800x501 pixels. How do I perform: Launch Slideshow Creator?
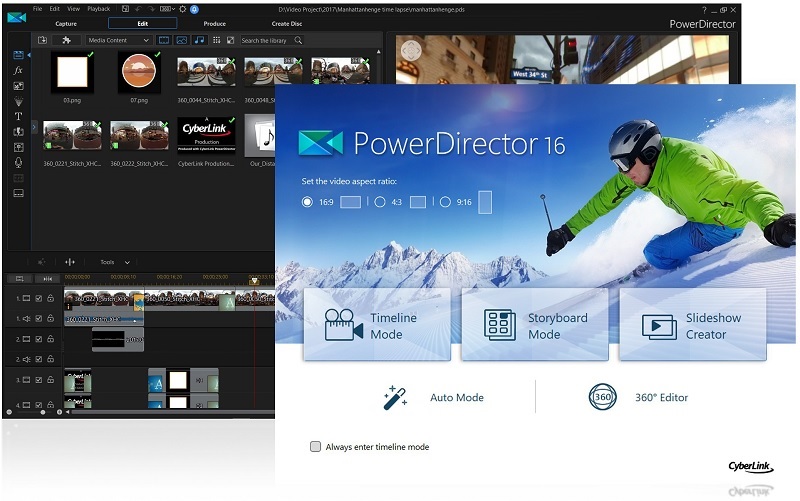coord(692,325)
